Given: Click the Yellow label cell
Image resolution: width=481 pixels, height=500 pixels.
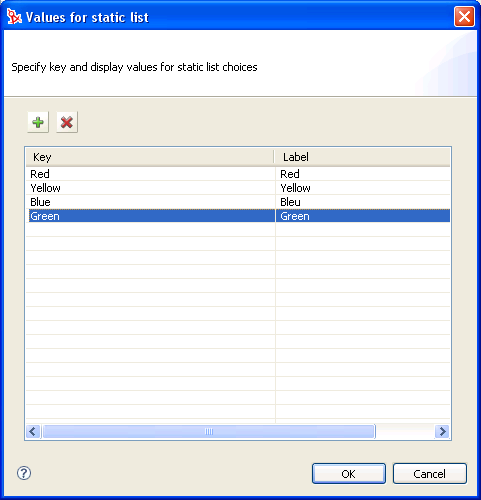Looking at the screenshot, I should pyautogui.click(x=363, y=188).
